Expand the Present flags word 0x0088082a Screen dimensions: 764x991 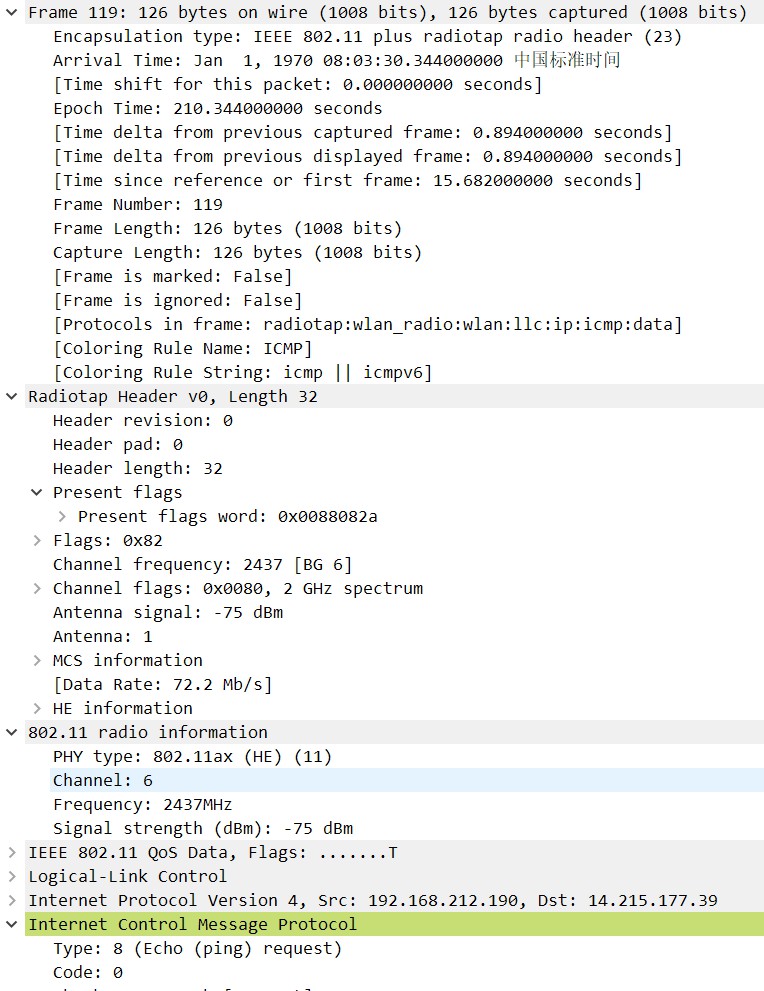click(62, 517)
